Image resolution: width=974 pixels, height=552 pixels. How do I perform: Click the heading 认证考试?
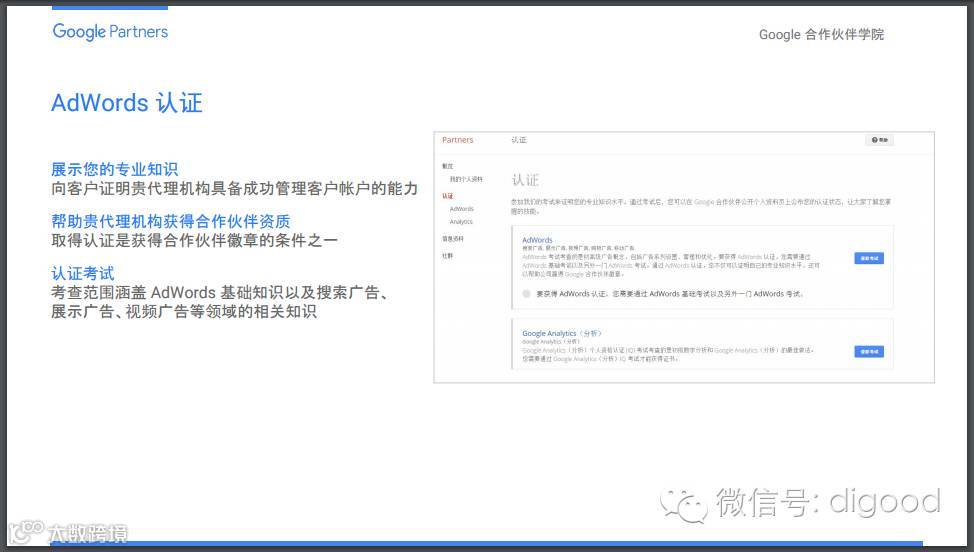pyautogui.click(x=83, y=273)
